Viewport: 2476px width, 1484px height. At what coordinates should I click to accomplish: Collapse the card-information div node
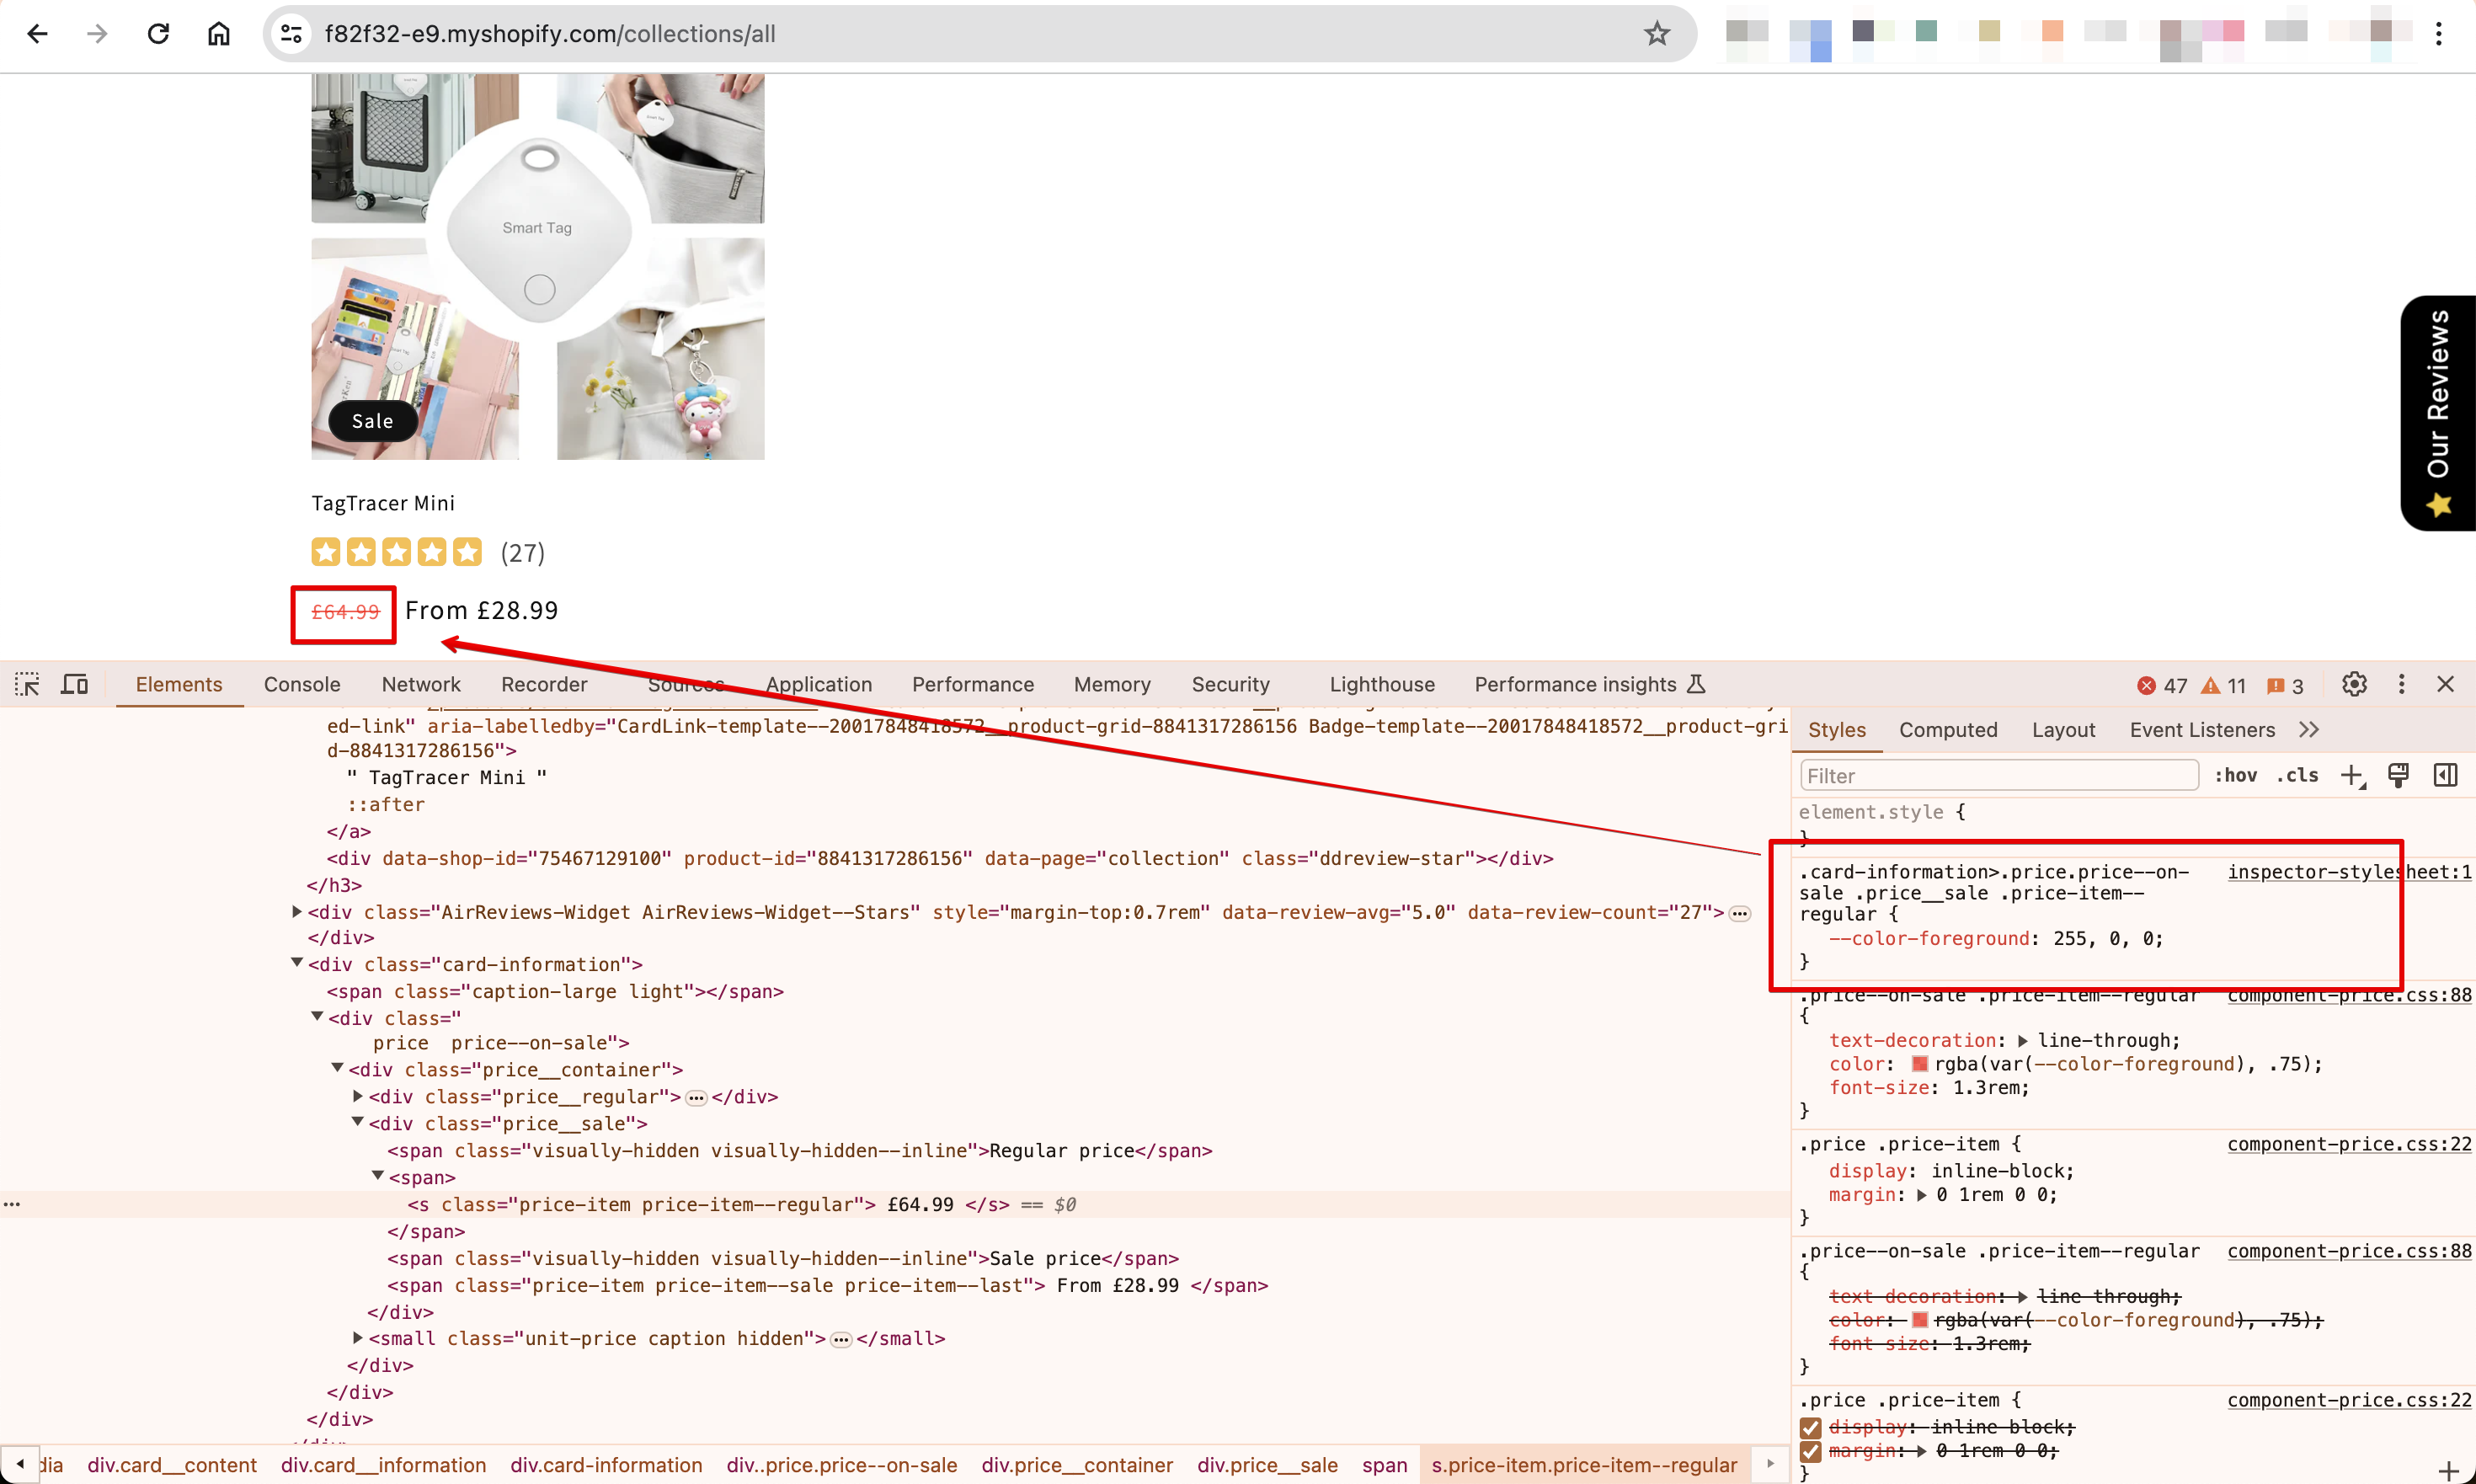[x=297, y=963]
